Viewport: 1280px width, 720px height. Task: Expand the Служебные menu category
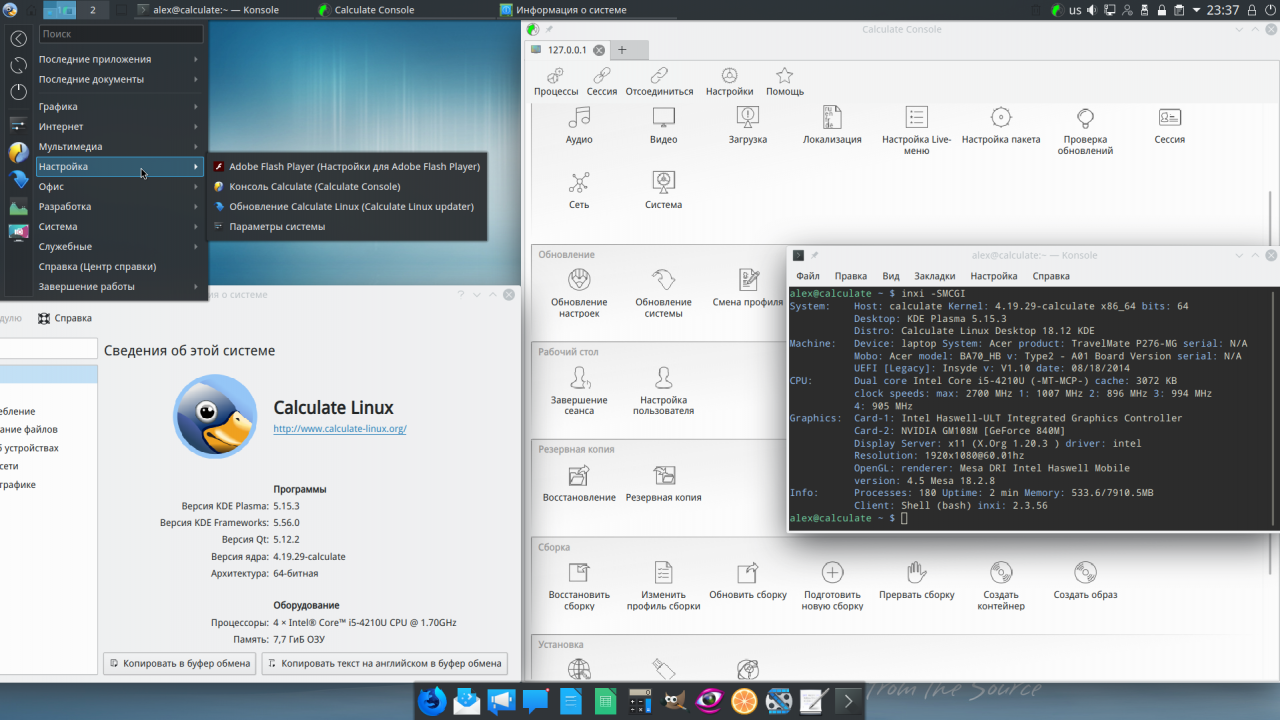tap(119, 246)
